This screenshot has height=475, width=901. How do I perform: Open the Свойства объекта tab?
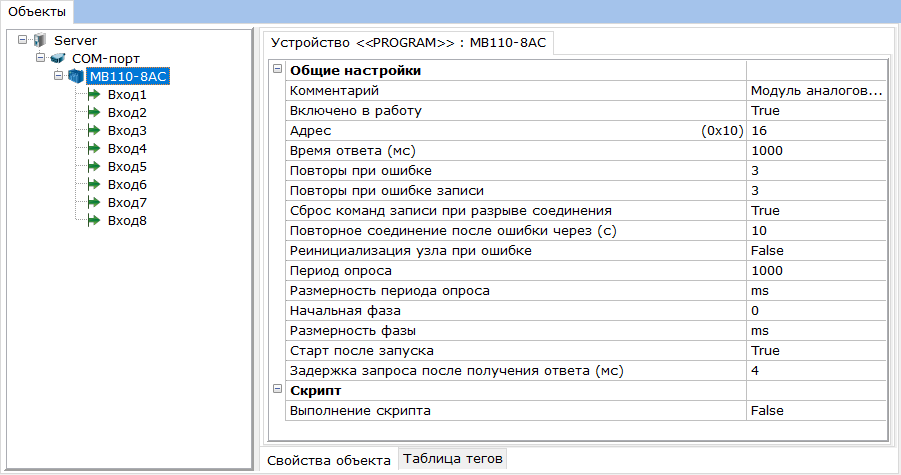[328, 460]
